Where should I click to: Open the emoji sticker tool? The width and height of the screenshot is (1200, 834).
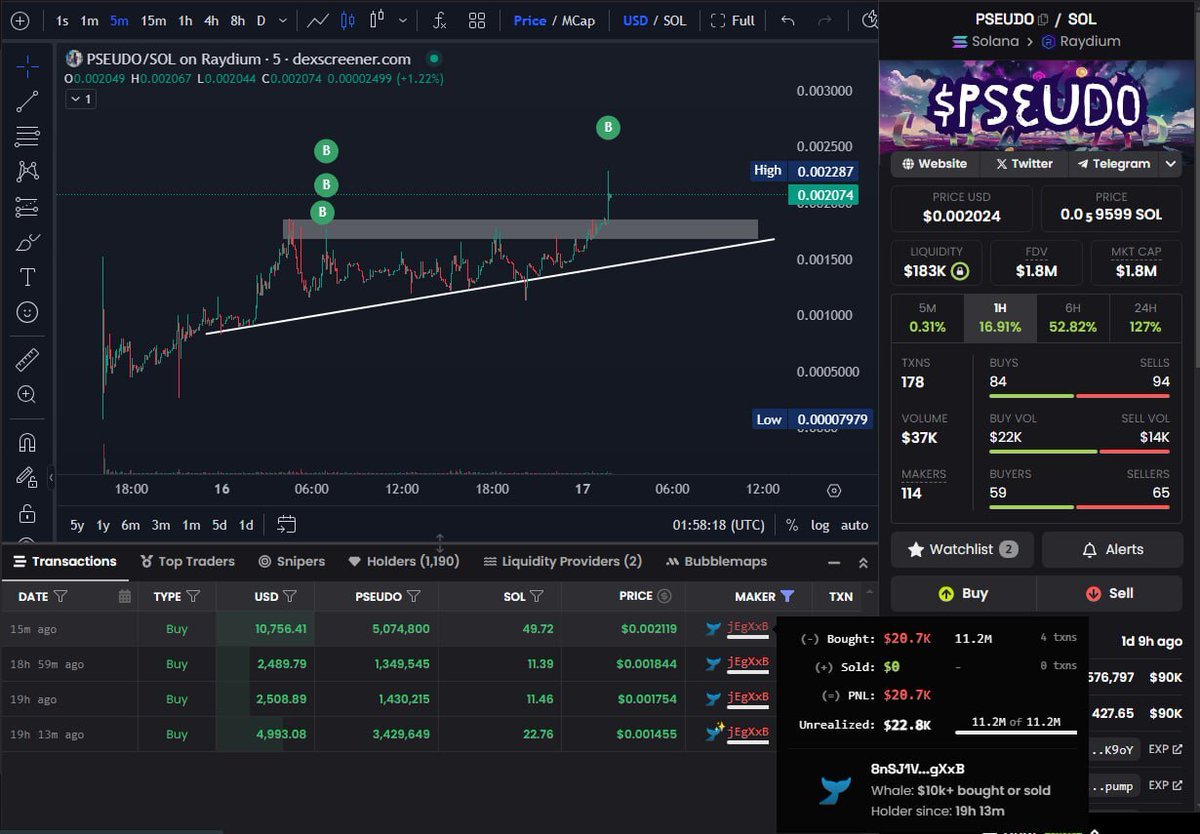click(27, 313)
